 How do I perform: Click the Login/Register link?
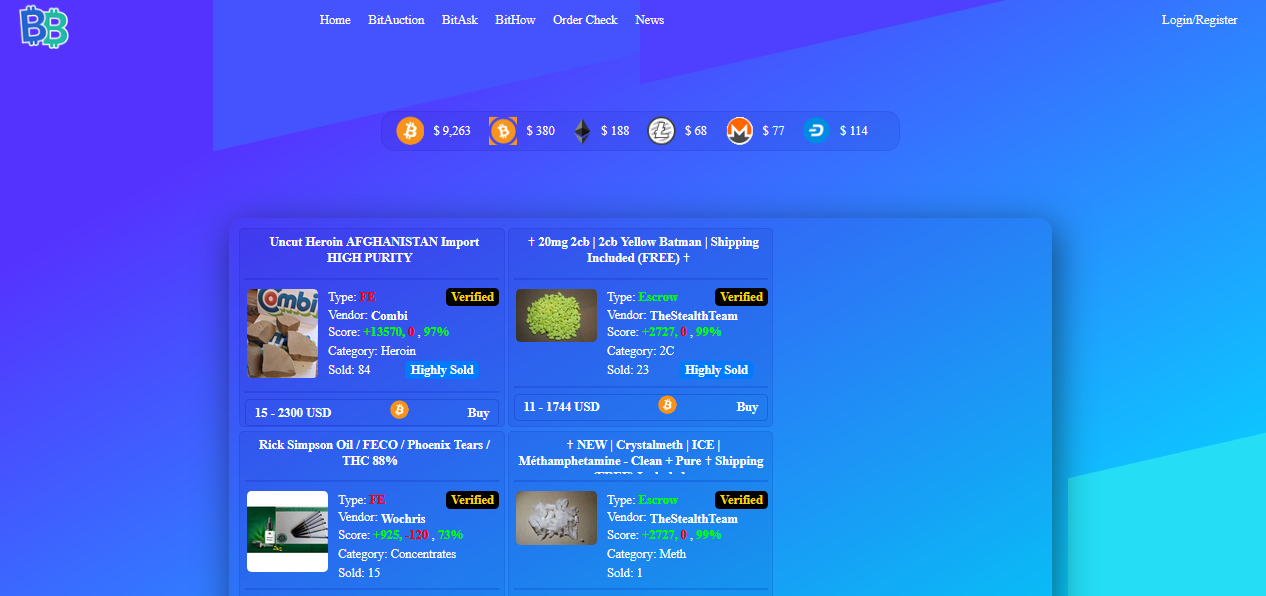(x=1199, y=20)
